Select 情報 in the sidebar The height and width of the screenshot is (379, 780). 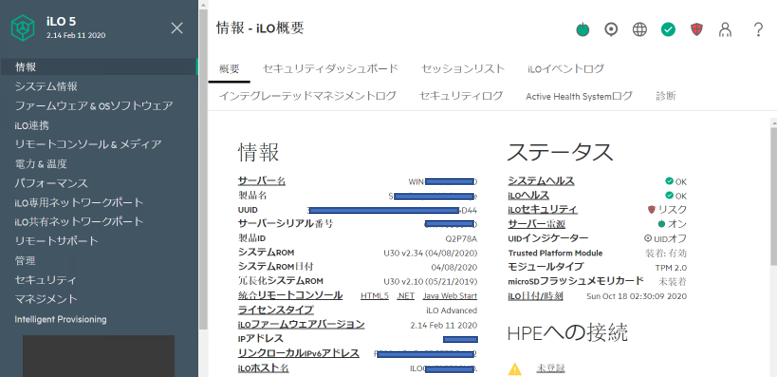[99, 67]
